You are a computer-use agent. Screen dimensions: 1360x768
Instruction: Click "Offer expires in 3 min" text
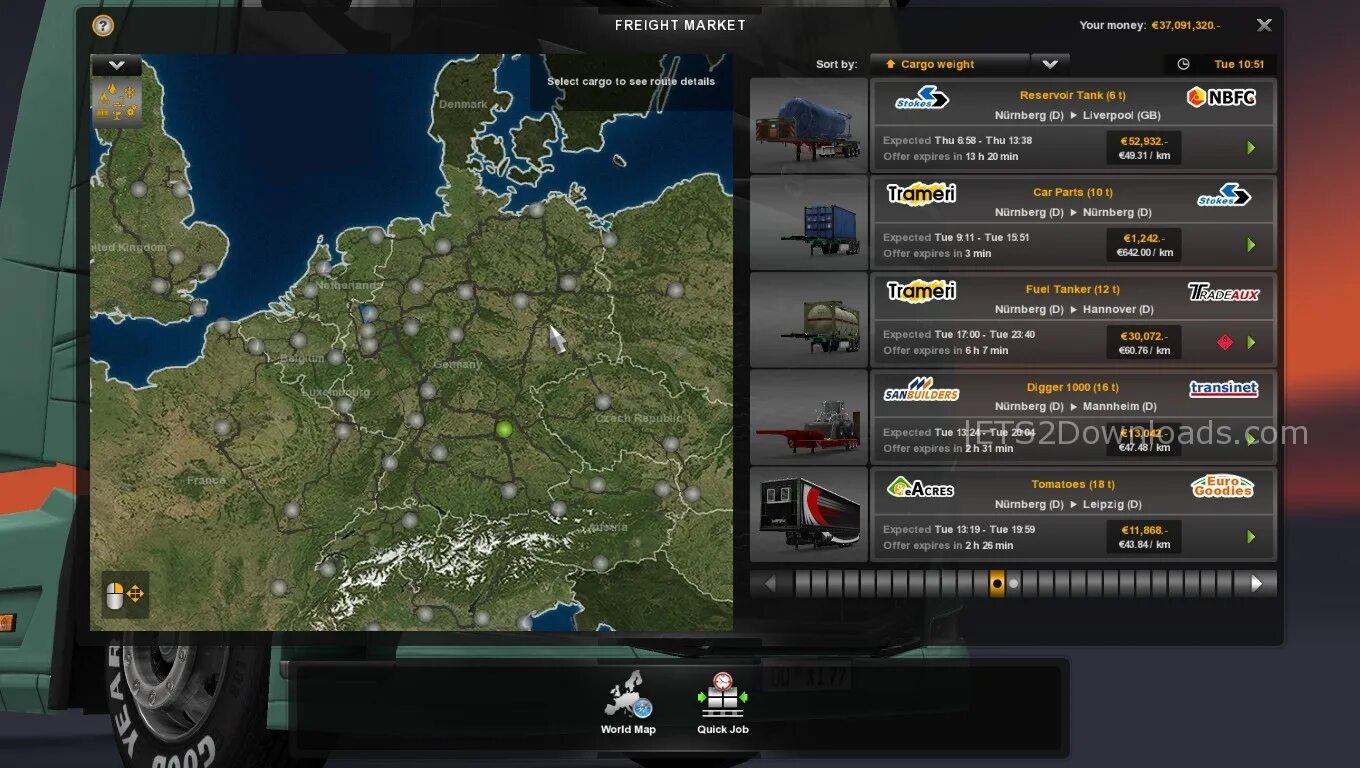click(937, 253)
